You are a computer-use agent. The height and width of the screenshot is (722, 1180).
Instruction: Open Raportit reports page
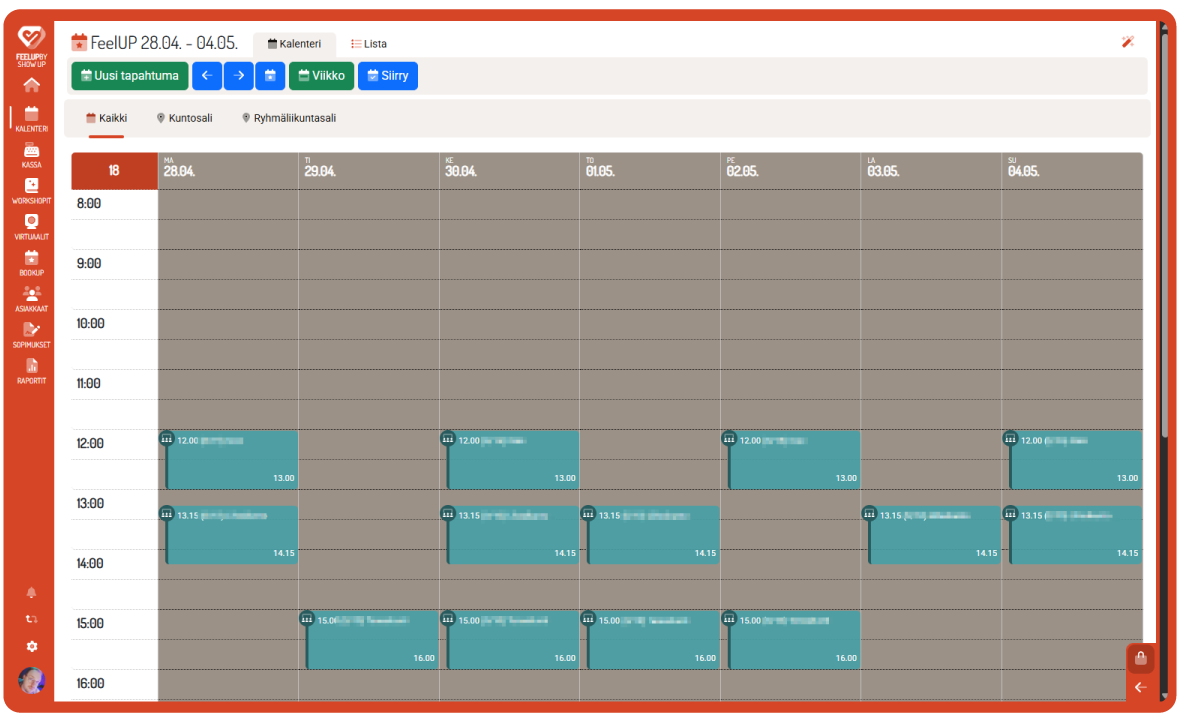pyautogui.click(x=31, y=371)
